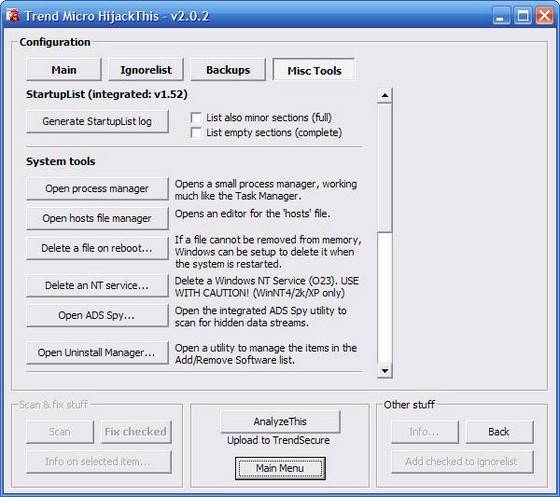Open the Ignorelist tab
Screen dimensions: 560x497
146,70
